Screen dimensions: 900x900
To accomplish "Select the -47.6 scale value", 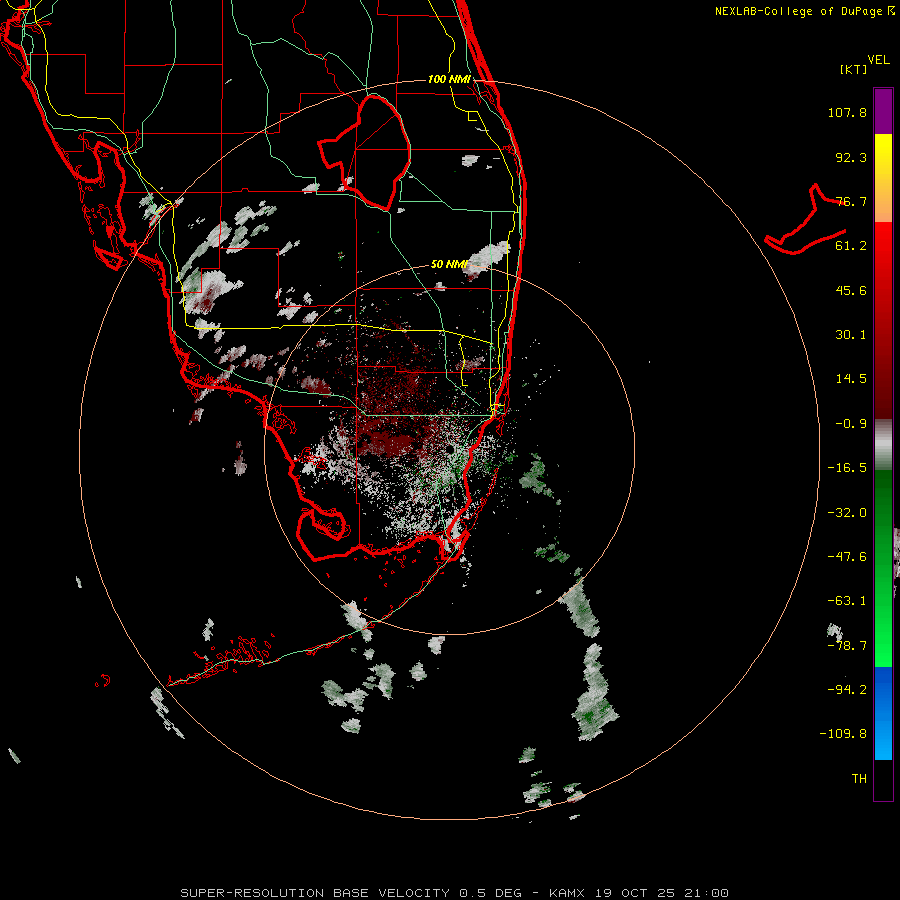I will coord(847,557).
